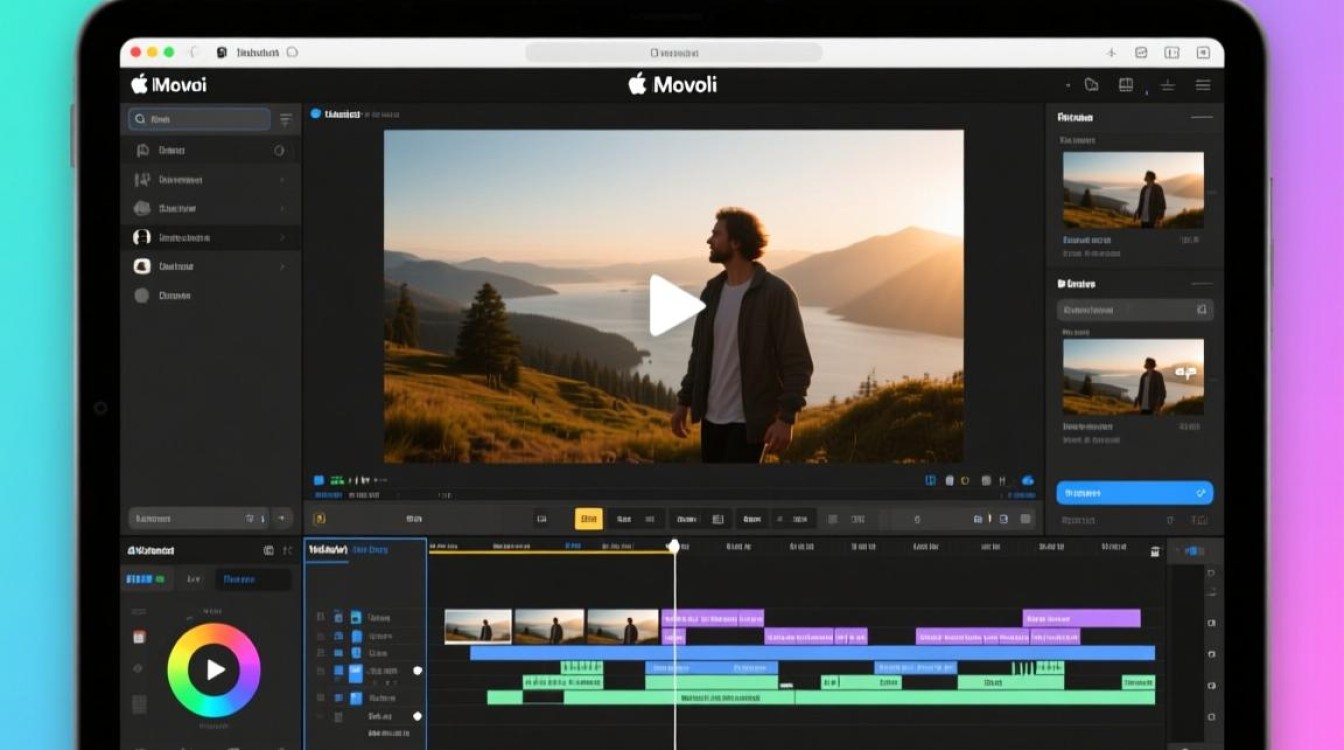
Task: Click the yellow highlighted button in the edit toolbar
Action: point(589,519)
